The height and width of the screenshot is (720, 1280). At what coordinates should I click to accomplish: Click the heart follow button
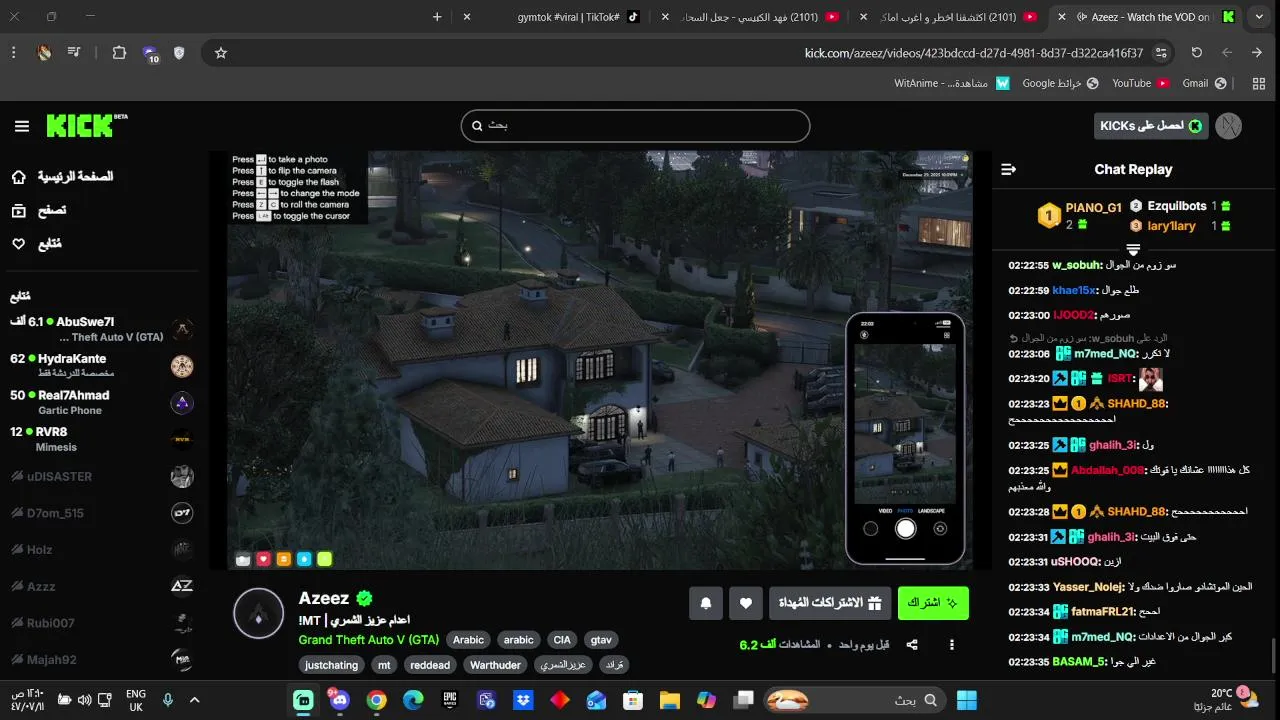tap(745, 603)
